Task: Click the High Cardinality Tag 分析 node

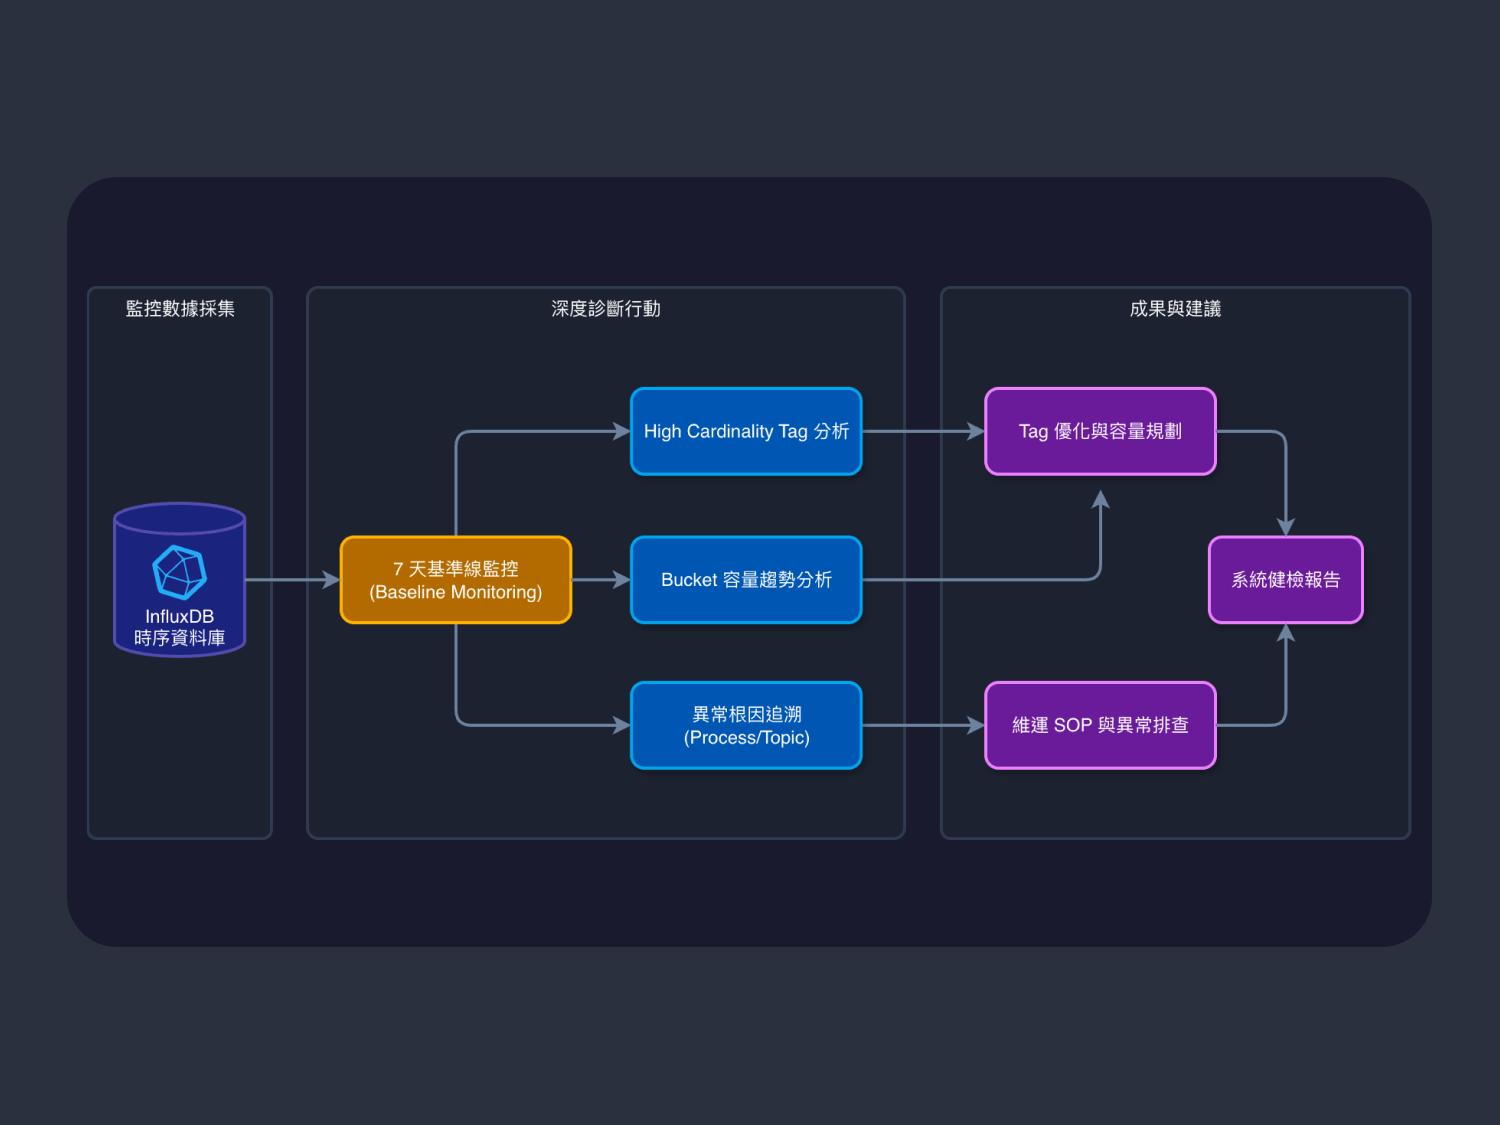Action: pos(746,431)
